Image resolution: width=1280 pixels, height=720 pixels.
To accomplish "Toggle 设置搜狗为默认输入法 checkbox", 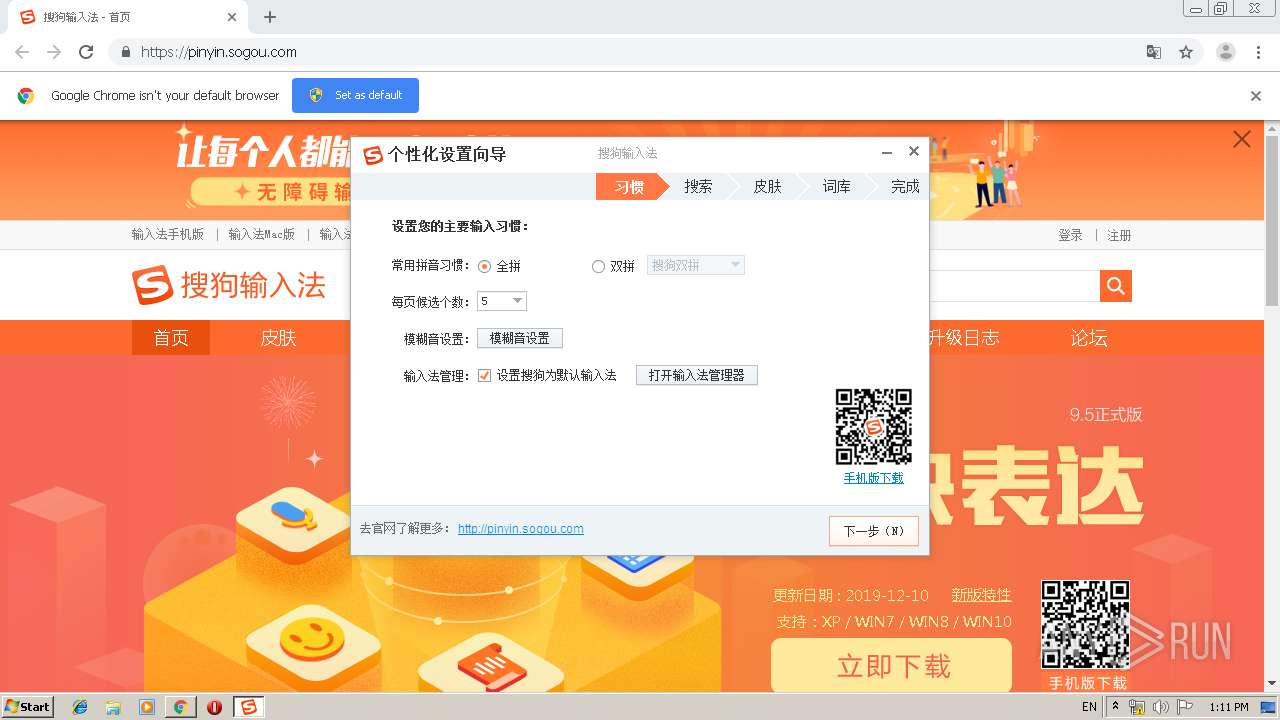I will (x=485, y=375).
